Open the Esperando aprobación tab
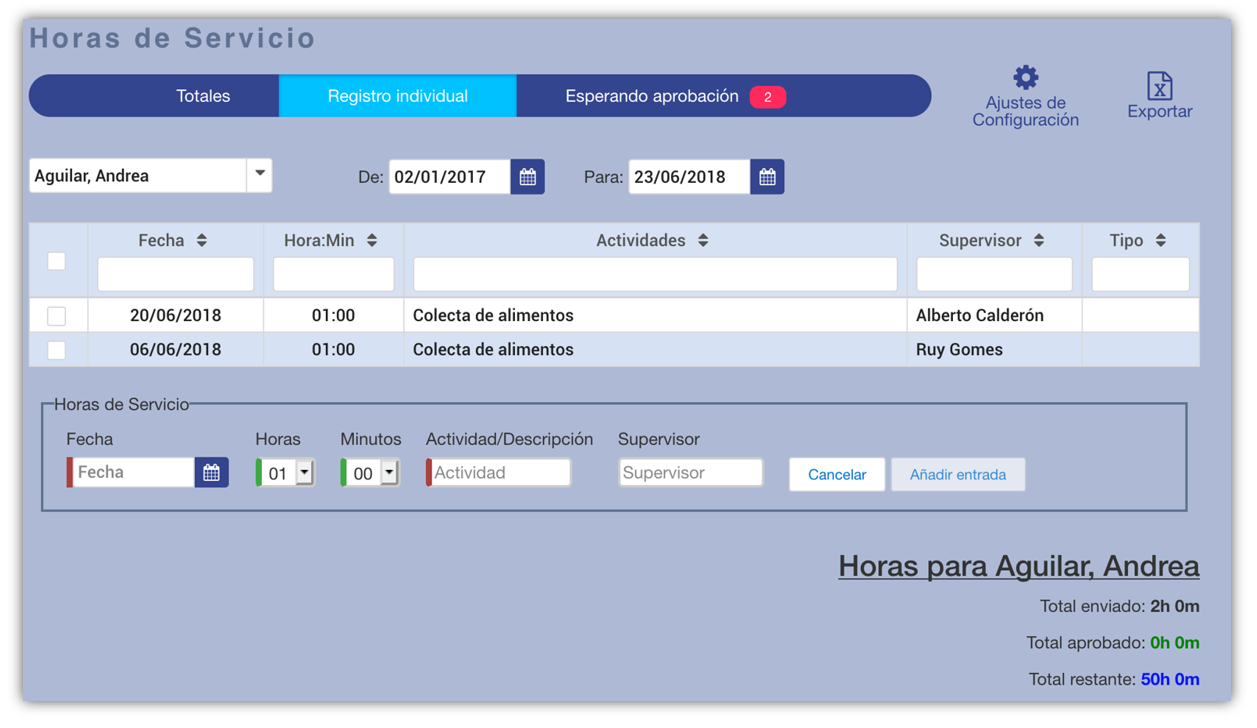This screenshot has height=728, width=1257. click(652, 96)
